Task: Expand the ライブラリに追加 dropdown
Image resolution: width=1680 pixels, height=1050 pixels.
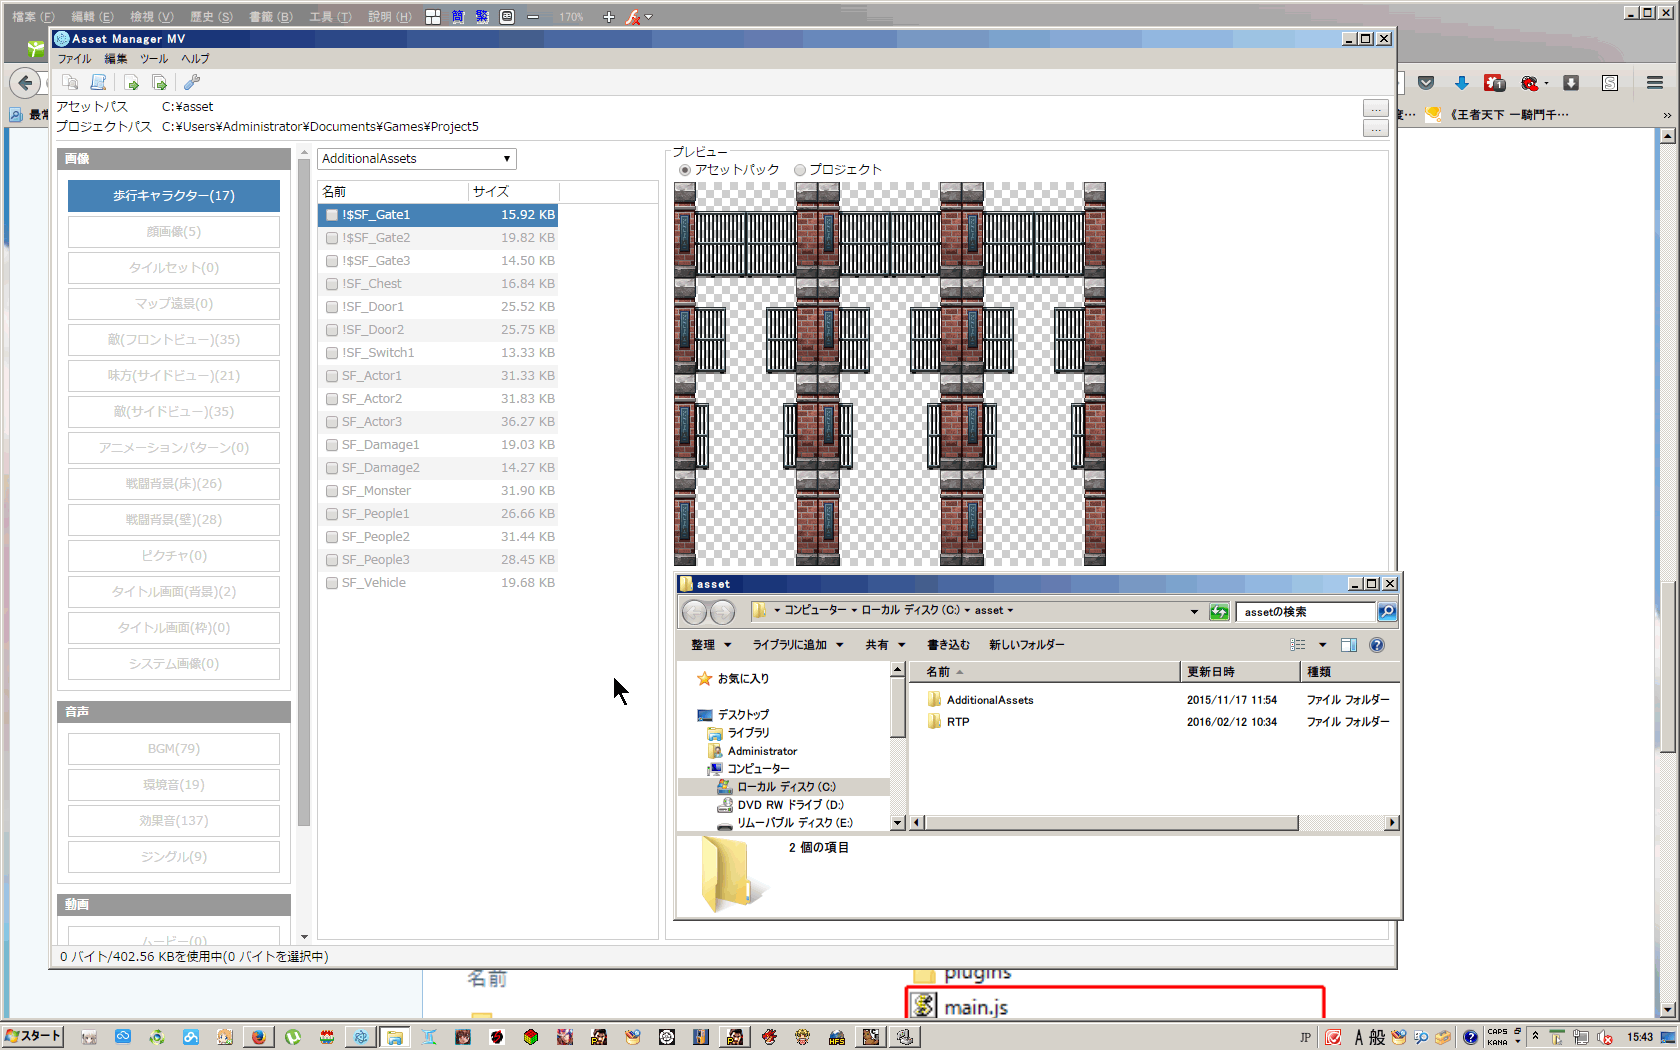Action: pyautogui.click(x=798, y=645)
